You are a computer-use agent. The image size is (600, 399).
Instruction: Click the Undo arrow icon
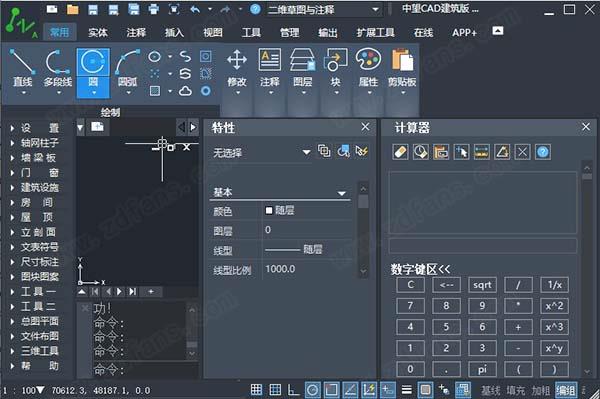[x=195, y=9]
